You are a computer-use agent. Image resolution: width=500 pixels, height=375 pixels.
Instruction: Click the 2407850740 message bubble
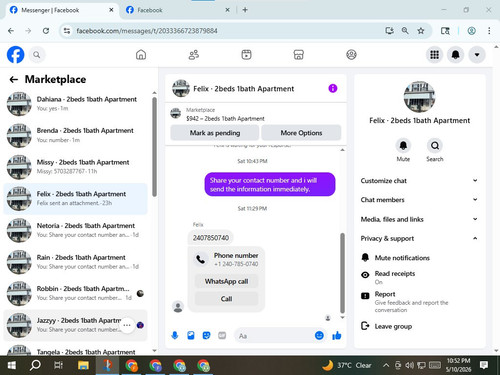211,238
